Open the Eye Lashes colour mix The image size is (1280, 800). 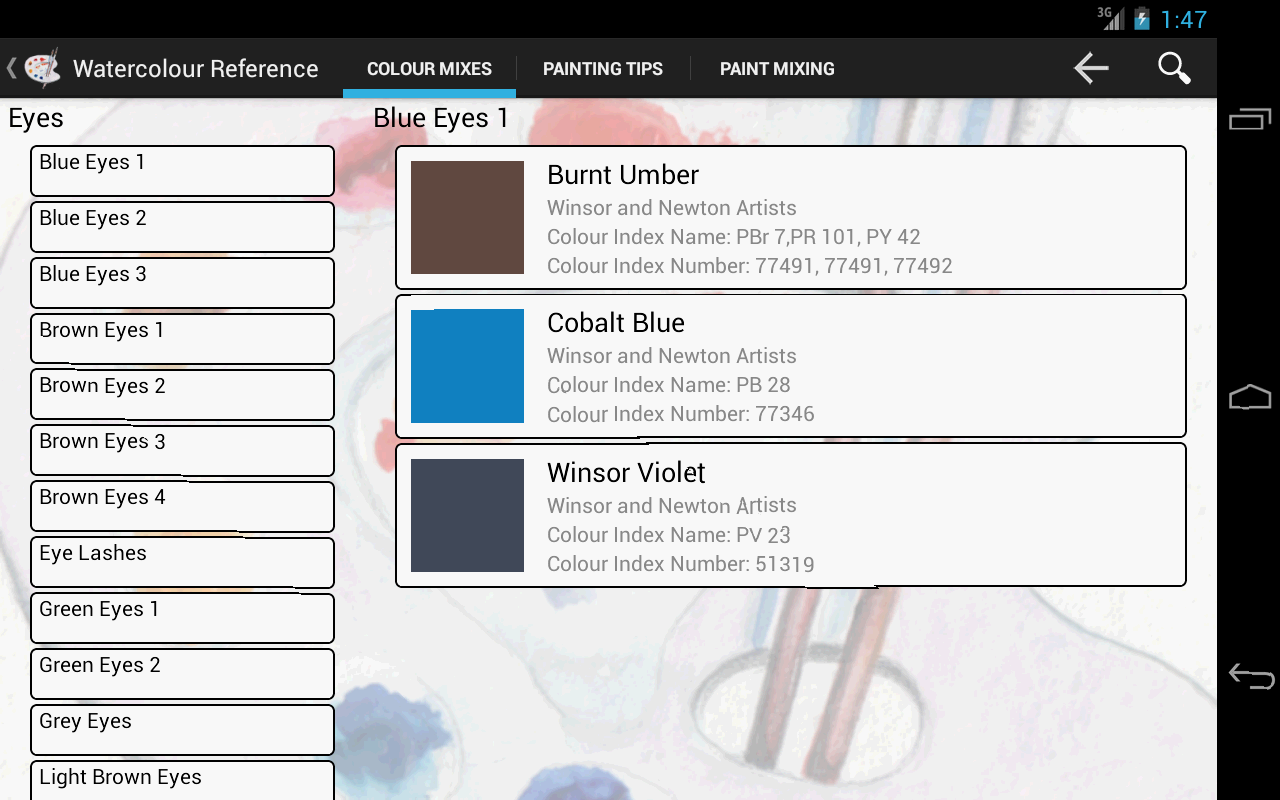point(182,563)
